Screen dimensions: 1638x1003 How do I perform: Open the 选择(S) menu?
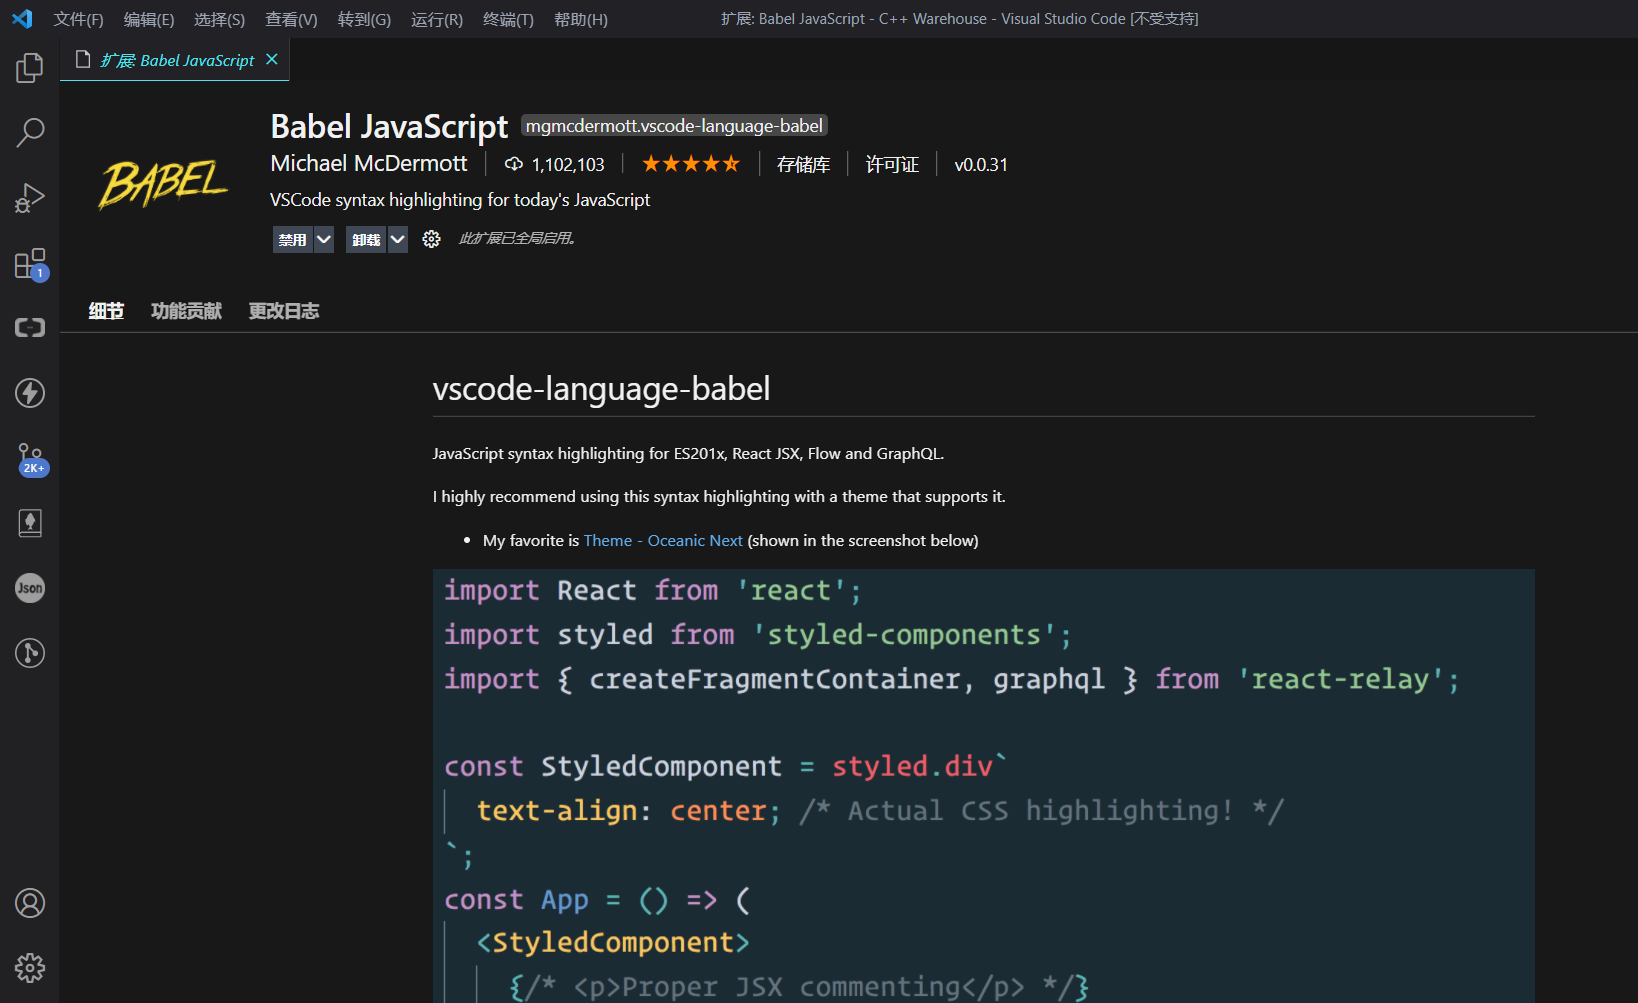pos(219,19)
